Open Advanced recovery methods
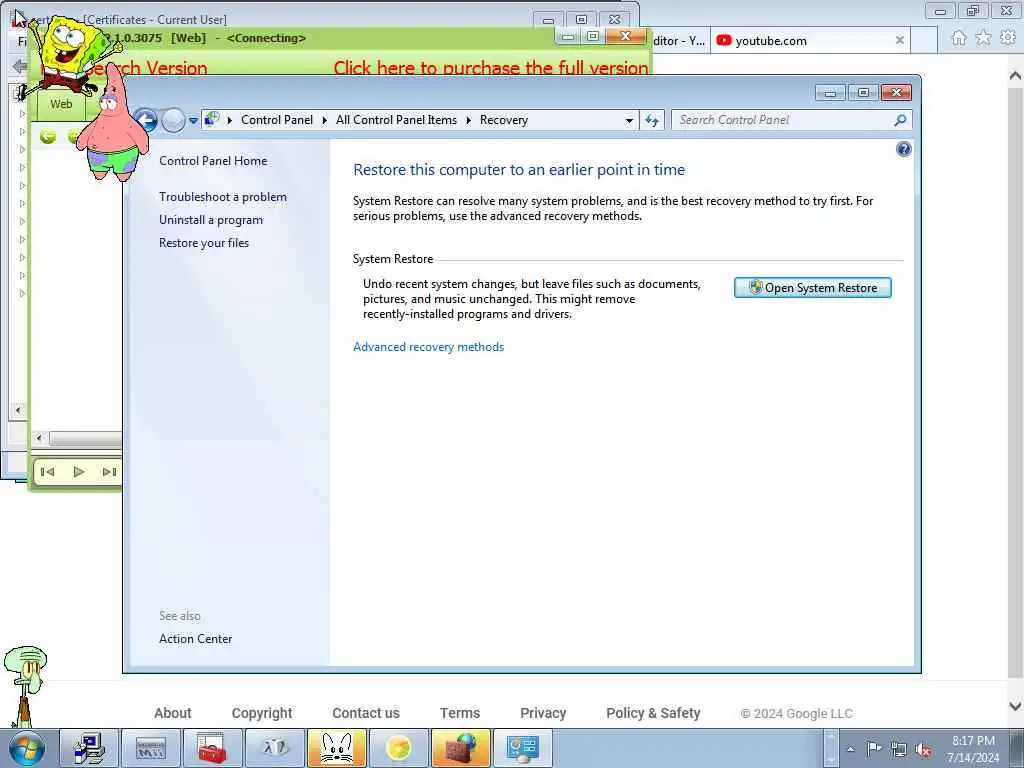1024x768 pixels. click(x=428, y=347)
